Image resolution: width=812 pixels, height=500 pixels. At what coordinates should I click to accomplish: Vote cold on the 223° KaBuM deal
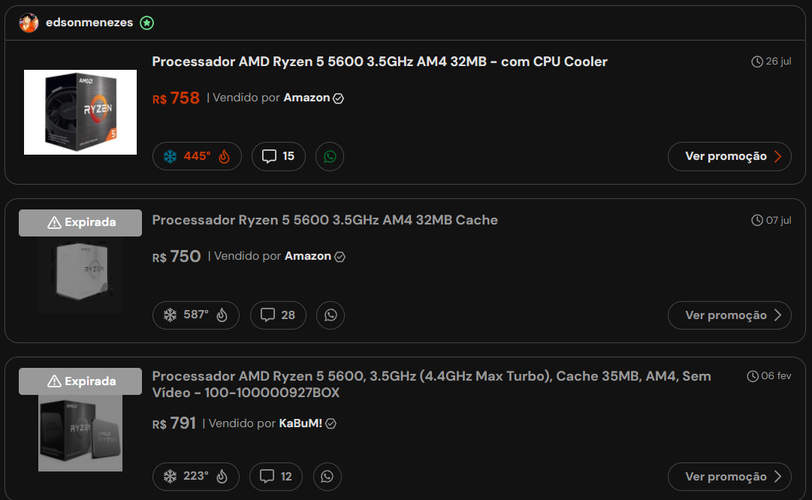pos(170,476)
